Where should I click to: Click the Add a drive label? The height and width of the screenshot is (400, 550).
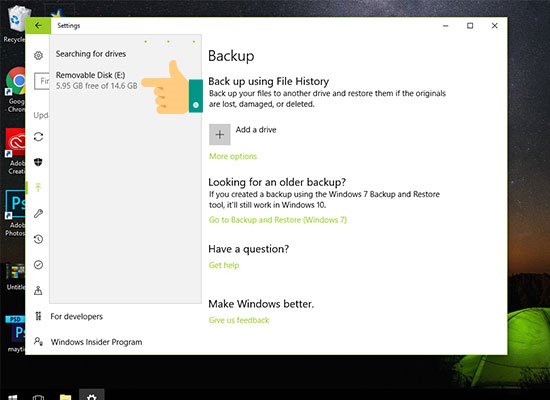[x=256, y=130]
